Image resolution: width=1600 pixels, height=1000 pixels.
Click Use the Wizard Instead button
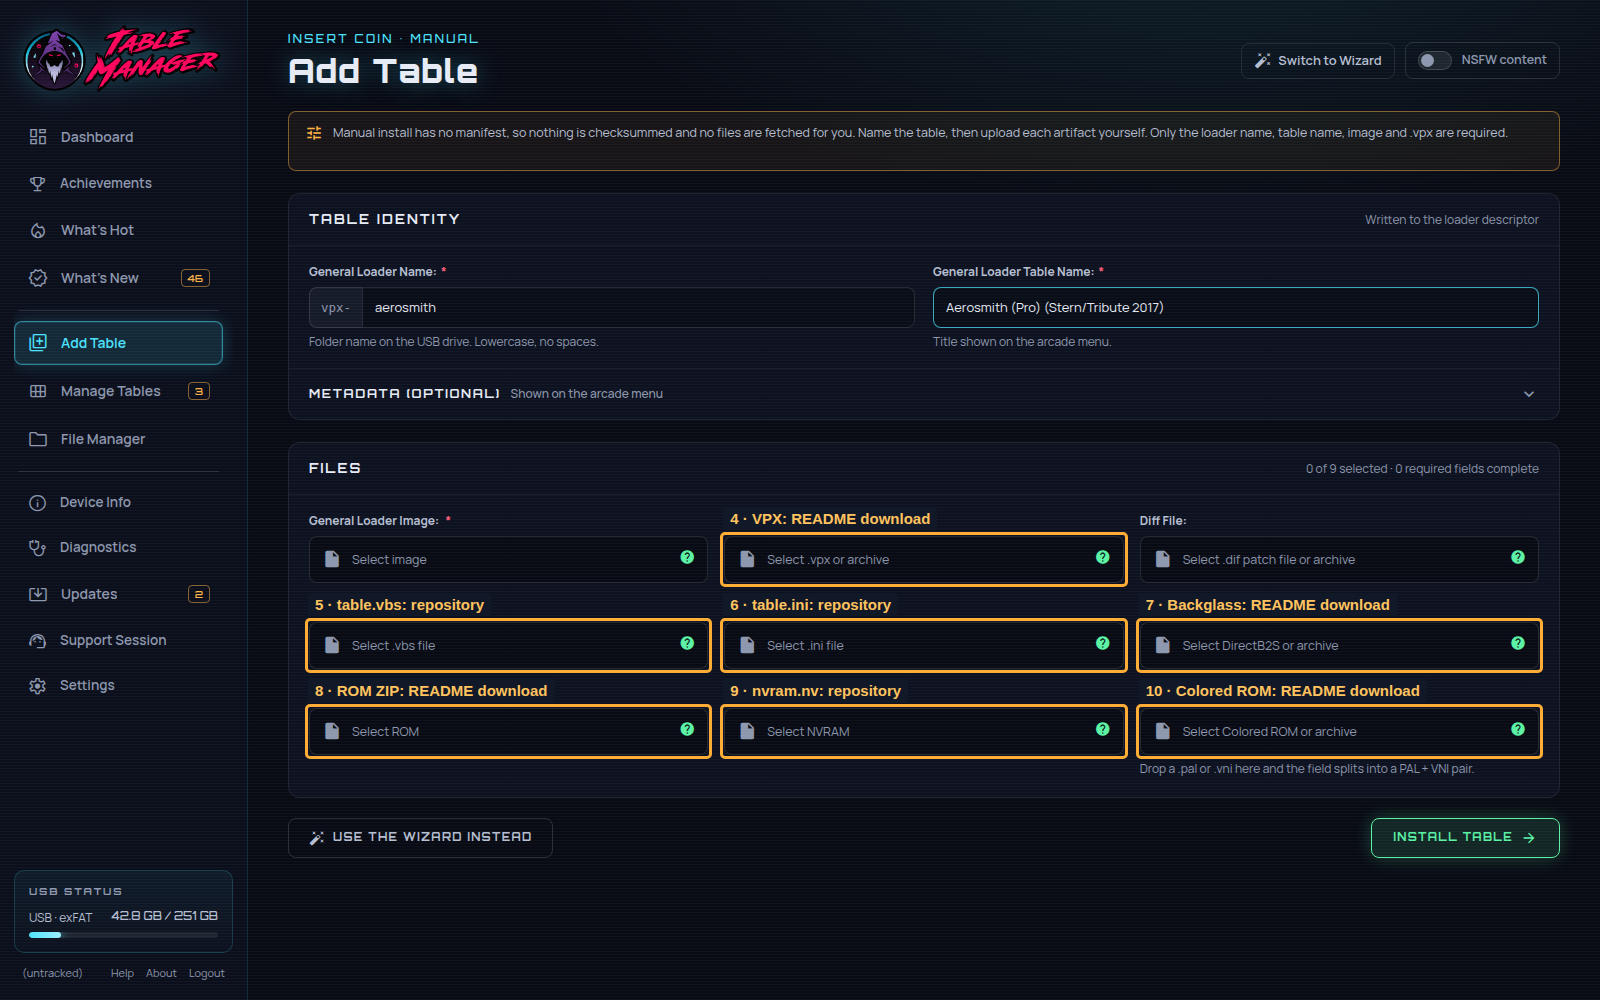(420, 838)
